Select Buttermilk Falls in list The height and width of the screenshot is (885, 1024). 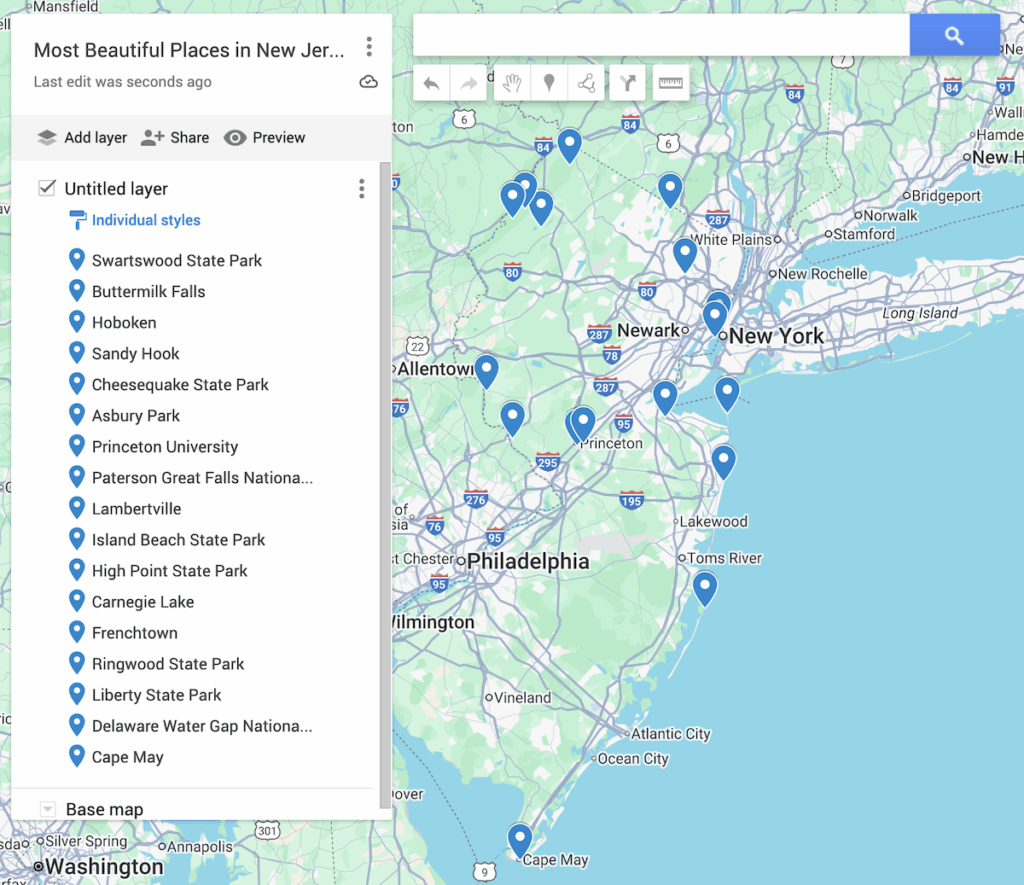click(x=148, y=291)
